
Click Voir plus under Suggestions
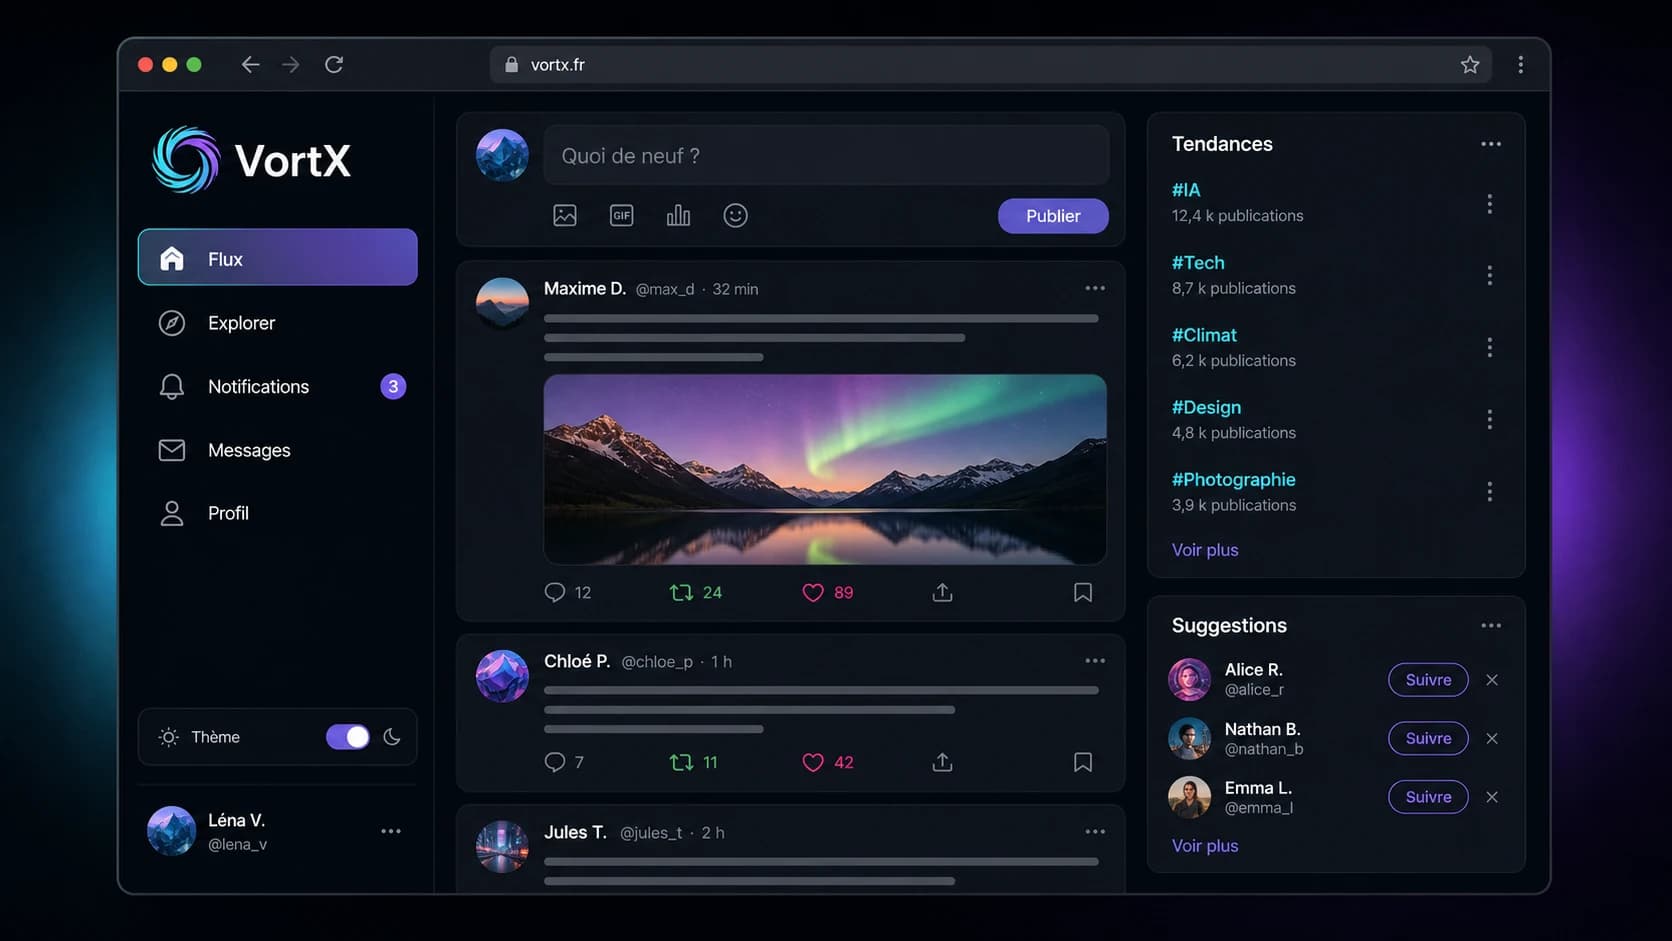tap(1205, 846)
